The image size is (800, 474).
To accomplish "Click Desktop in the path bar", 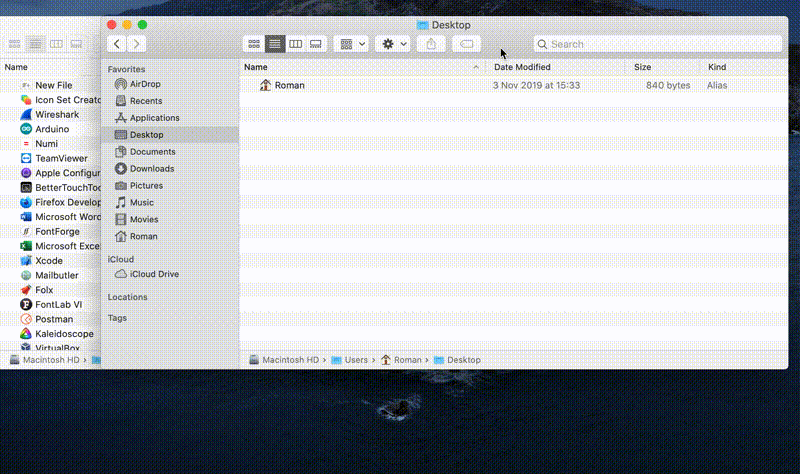I will pyautogui.click(x=458, y=360).
